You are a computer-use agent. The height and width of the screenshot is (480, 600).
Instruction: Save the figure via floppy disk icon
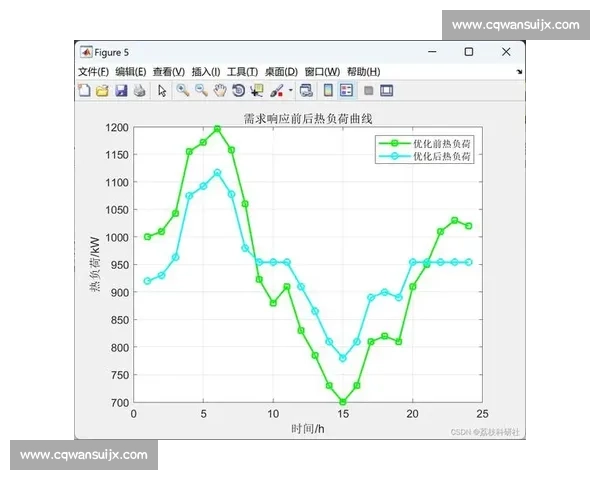[x=121, y=91]
